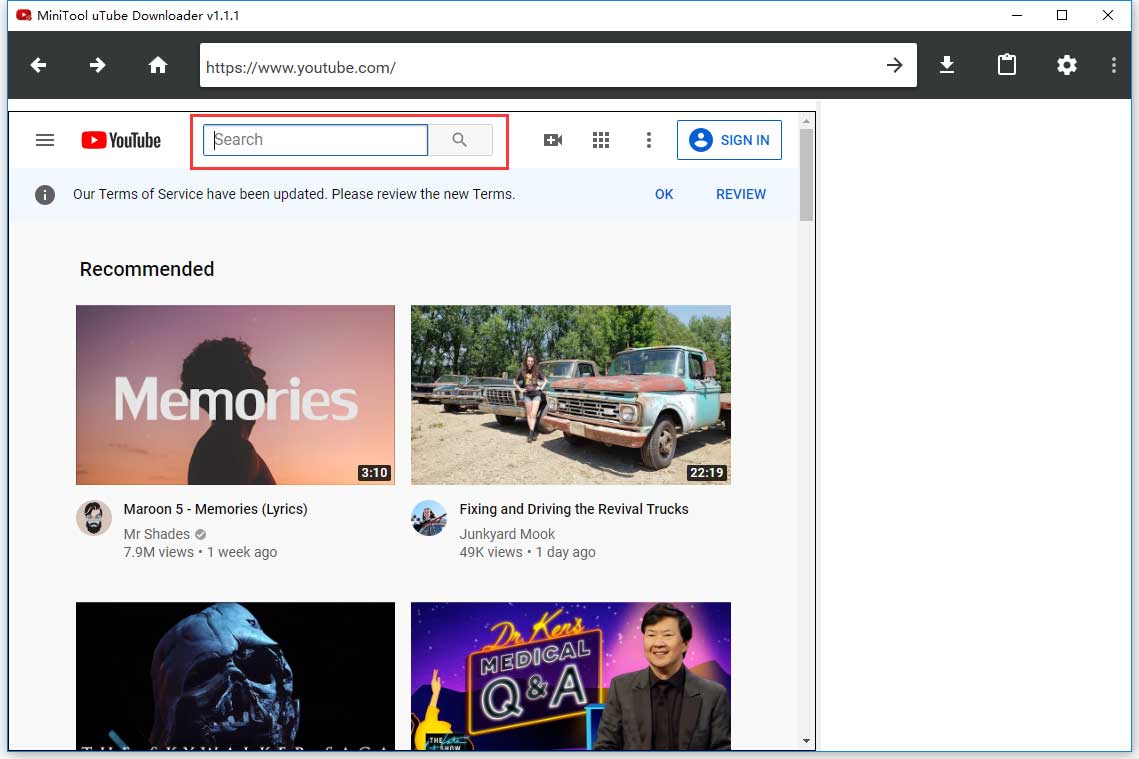This screenshot has height=759, width=1139.
Task: Click the MiniTool uTube Downloader app icon
Action: (x=23, y=15)
